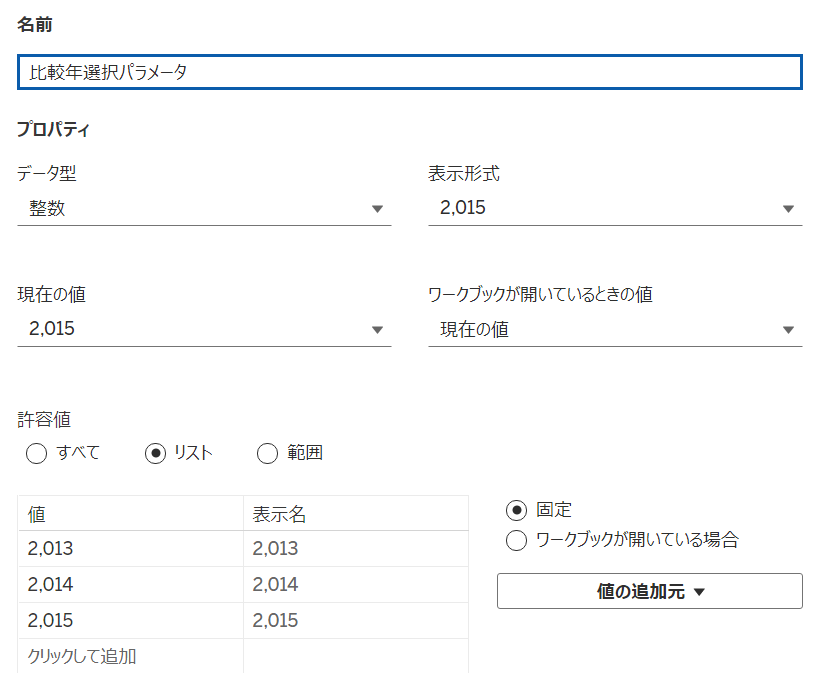Screen dimensions: 820x673
Task: Open the ワークブックが開いているときの値 dropdown
Action: click(x=615, y=329)
